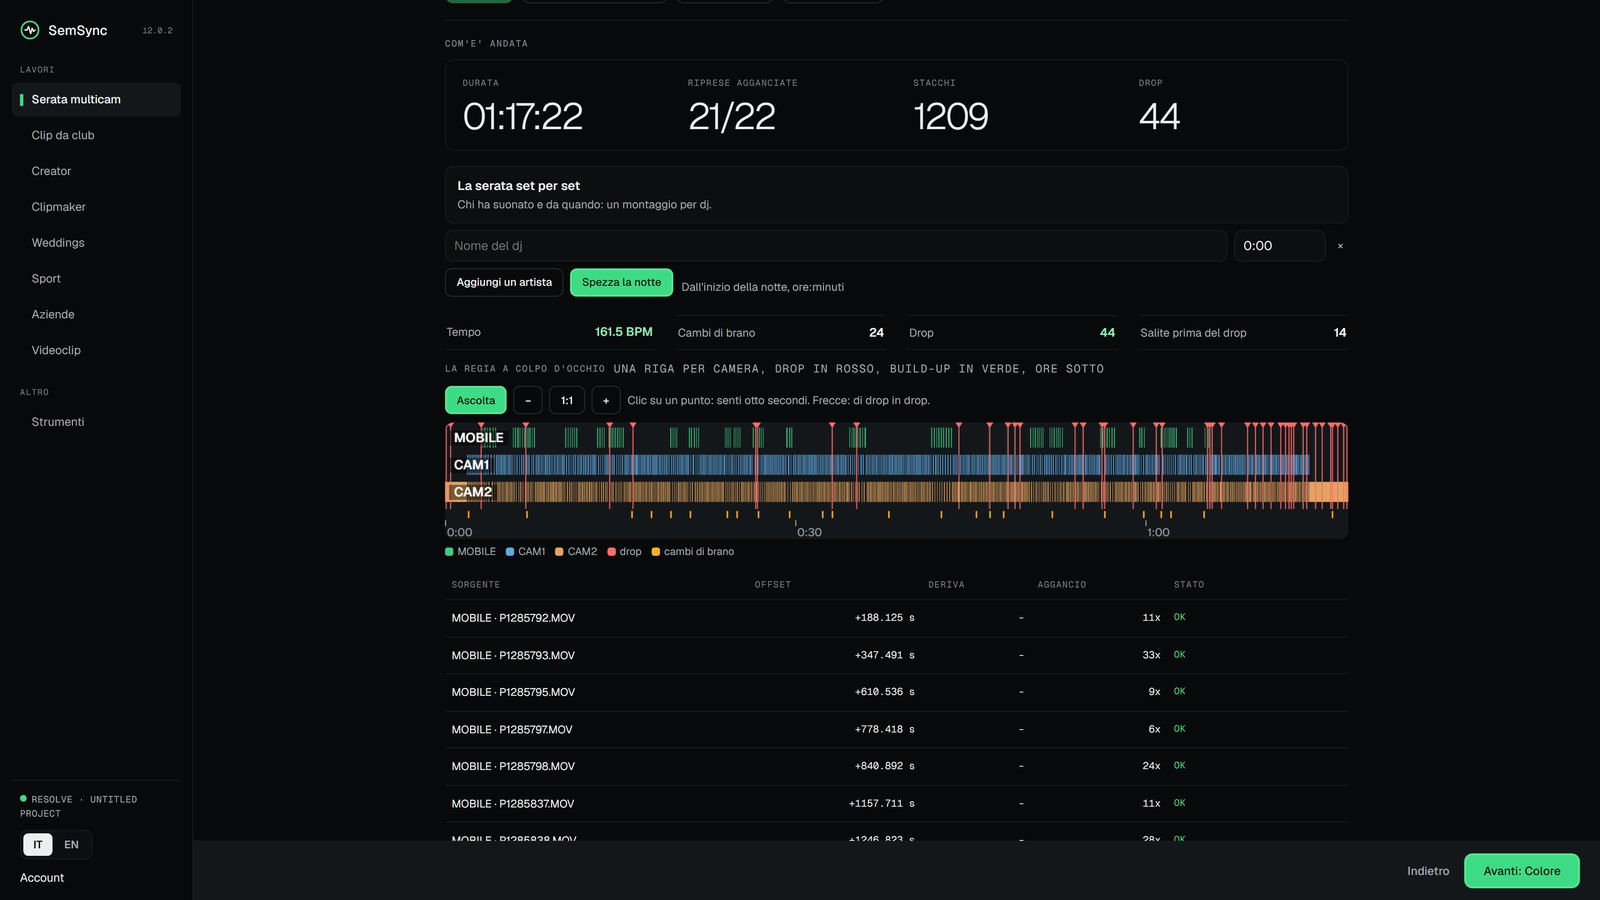
Task: Open Strumenti under Altro
Action: click(96, 422)
